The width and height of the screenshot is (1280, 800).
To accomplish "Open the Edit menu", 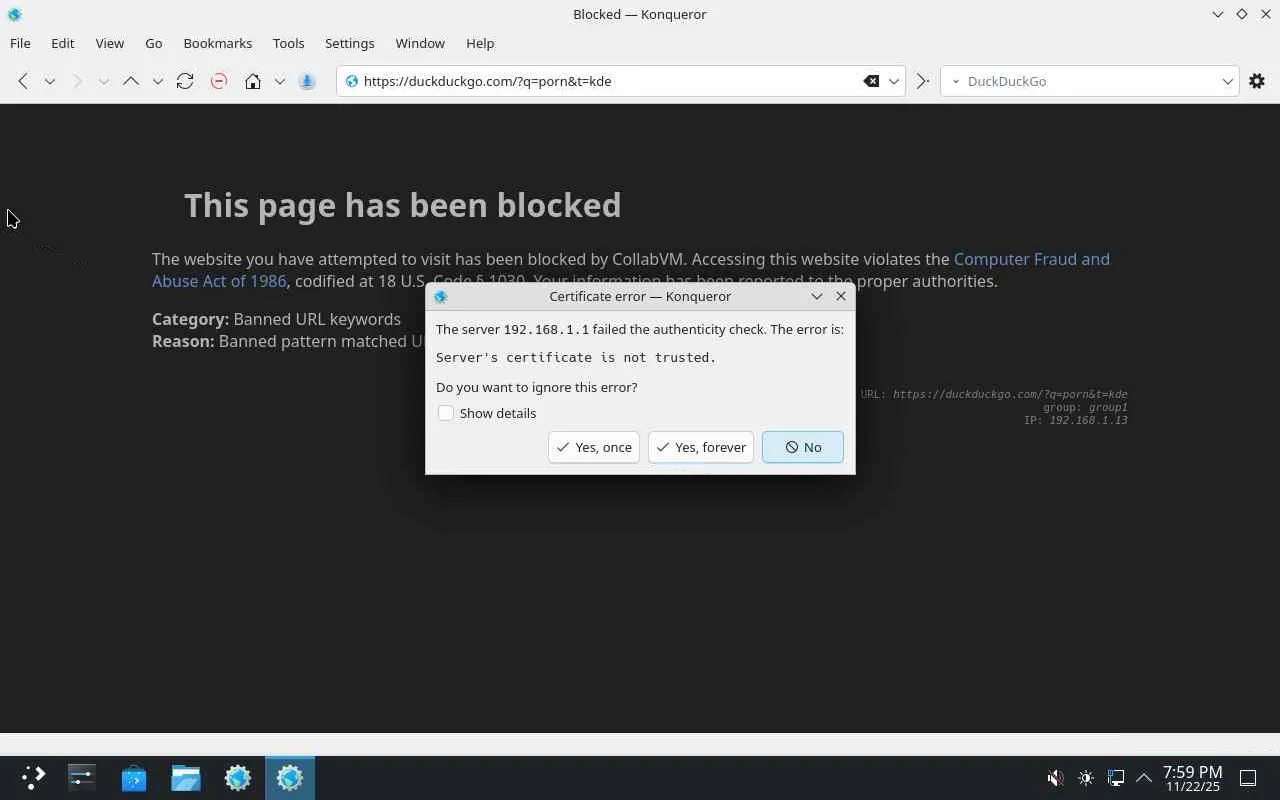I will click(63, 43).
